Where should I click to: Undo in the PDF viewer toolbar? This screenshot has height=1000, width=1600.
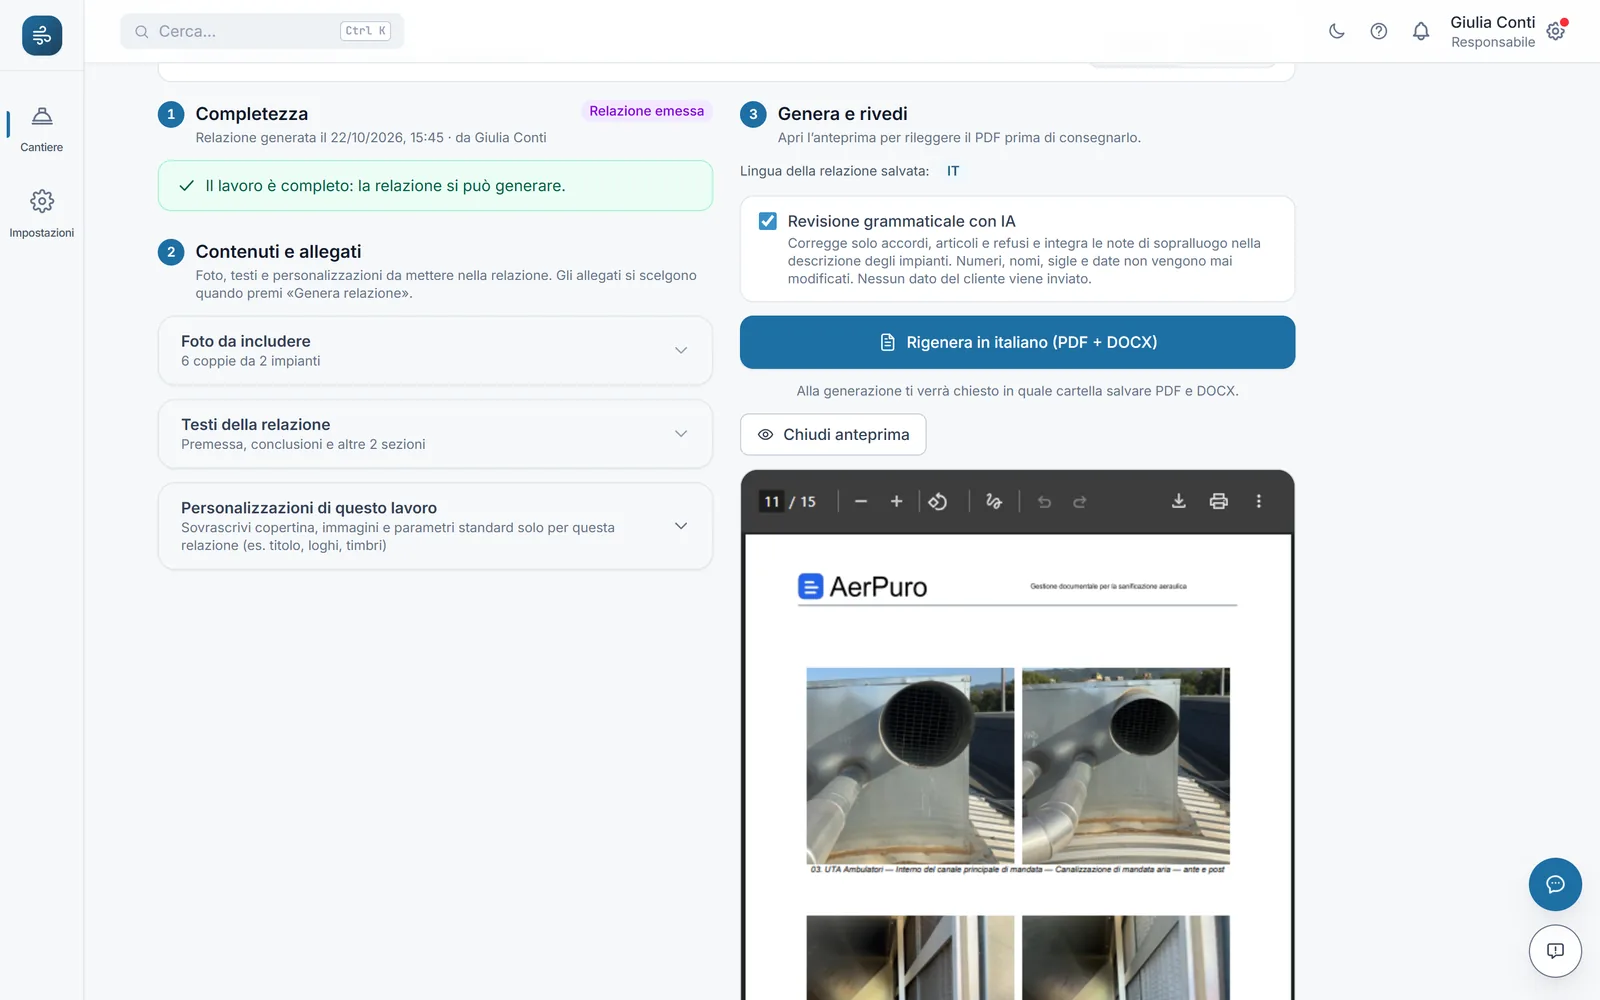pos(1044,501)
